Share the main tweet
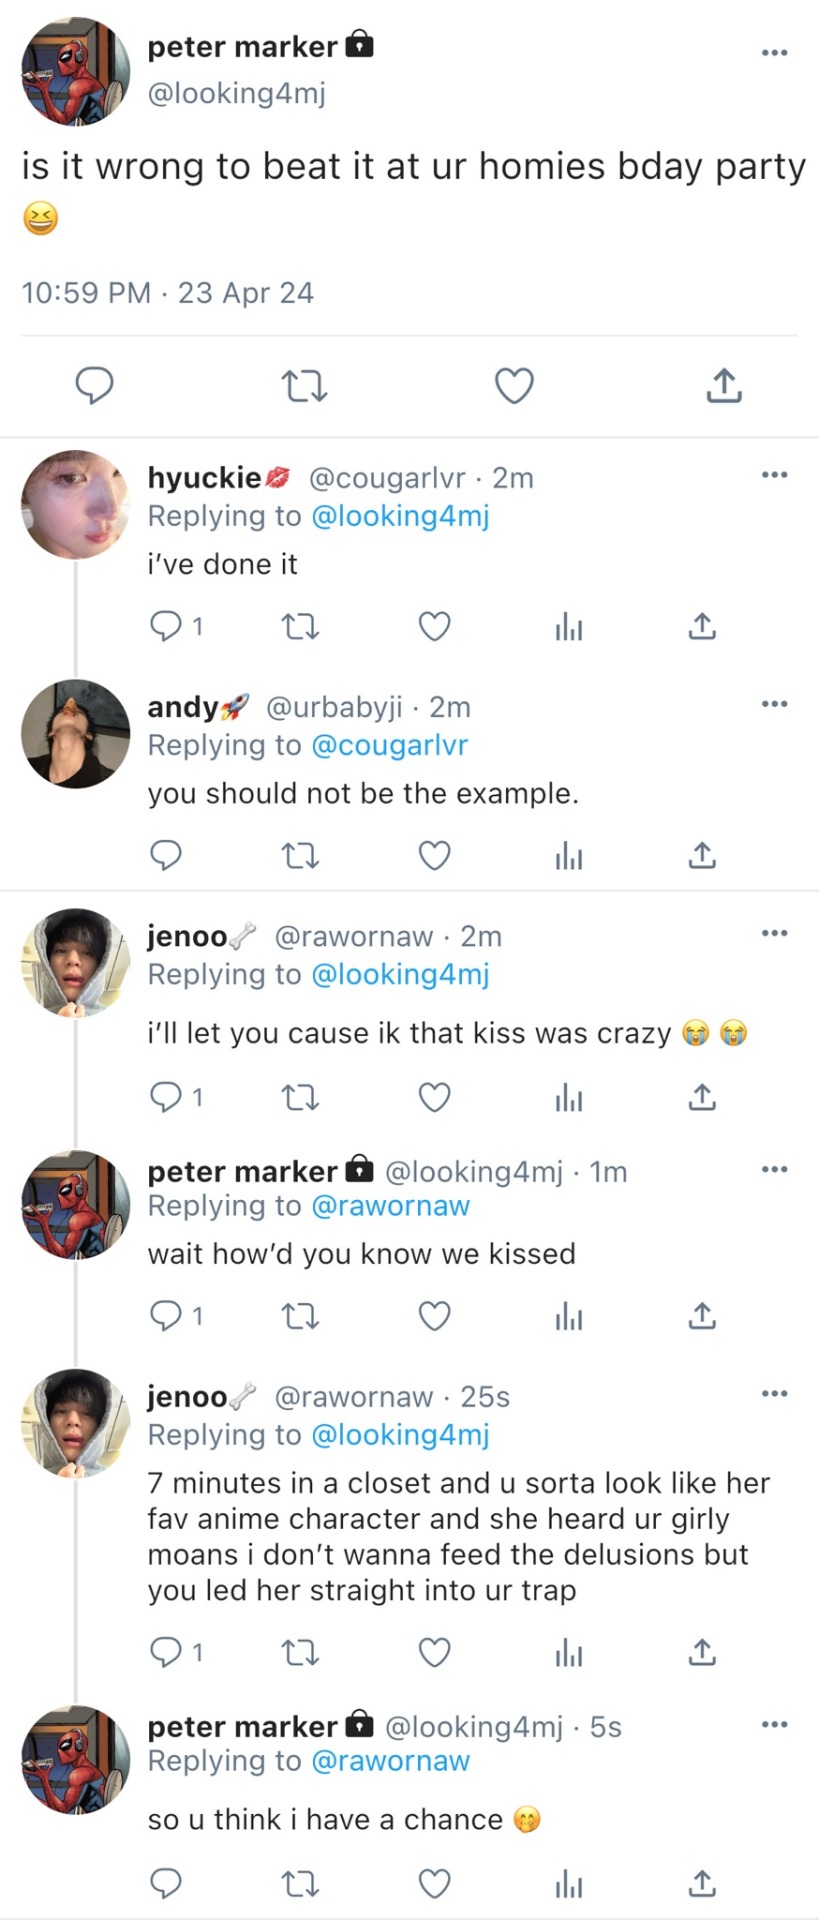Image resolution: width=819 pixels, height=1920 pixels. tap(723, 386)
